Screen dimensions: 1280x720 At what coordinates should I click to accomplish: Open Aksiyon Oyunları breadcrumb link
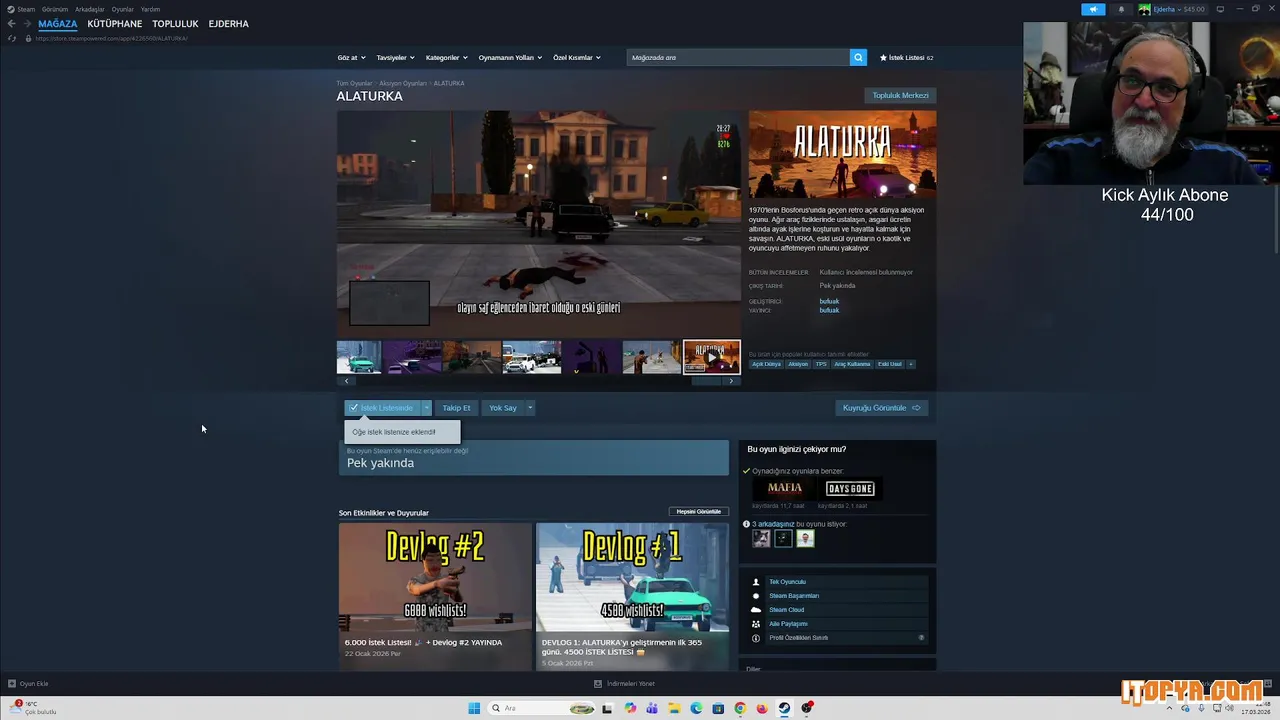[403, 83]
